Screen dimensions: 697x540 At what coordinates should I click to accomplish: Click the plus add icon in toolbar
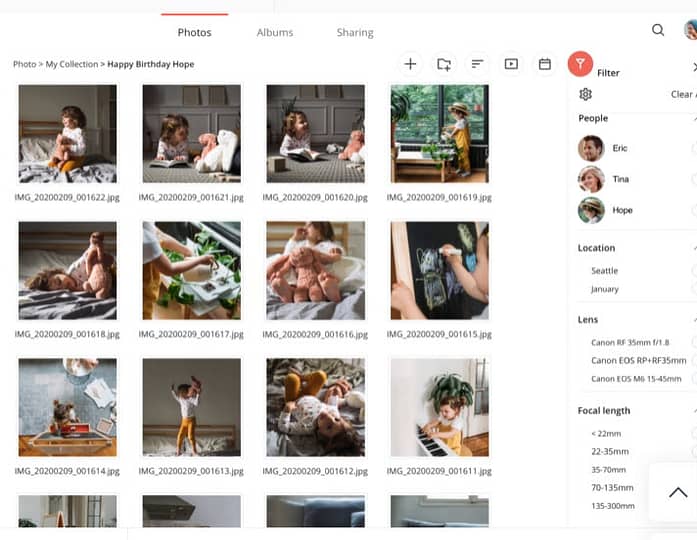point(410,64)
